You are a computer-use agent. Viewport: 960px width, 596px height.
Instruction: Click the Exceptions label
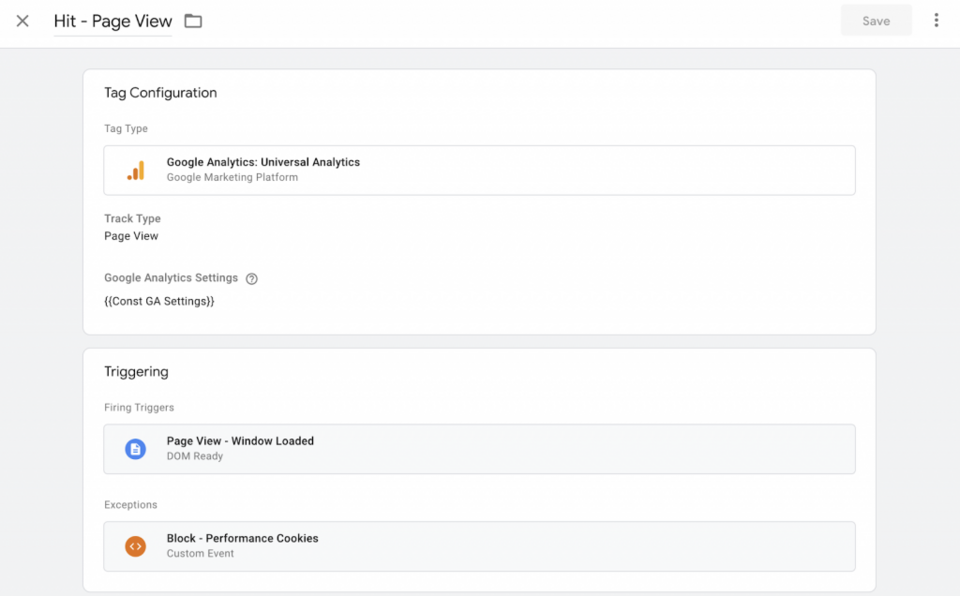(x=130, y=505)
